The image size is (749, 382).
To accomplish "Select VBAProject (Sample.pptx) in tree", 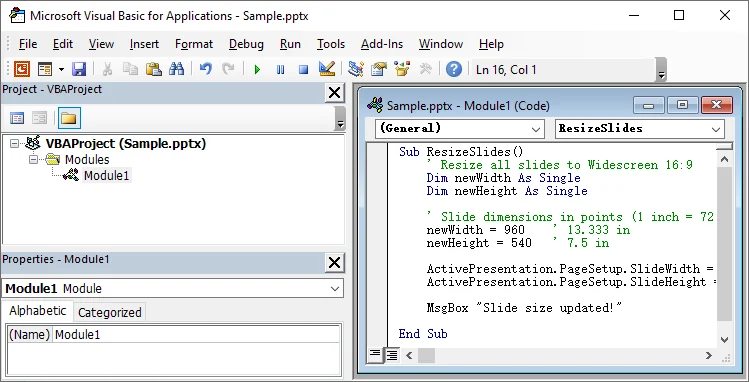I will [126, 143].
